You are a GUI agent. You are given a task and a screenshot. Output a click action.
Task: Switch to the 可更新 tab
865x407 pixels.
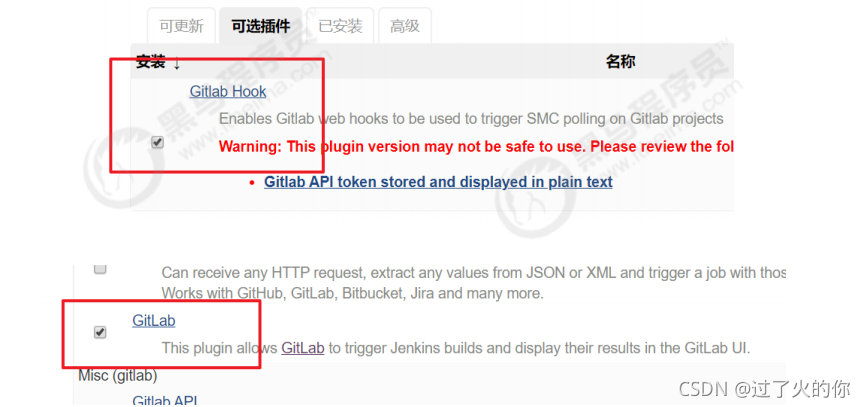(x=181, y=26)
